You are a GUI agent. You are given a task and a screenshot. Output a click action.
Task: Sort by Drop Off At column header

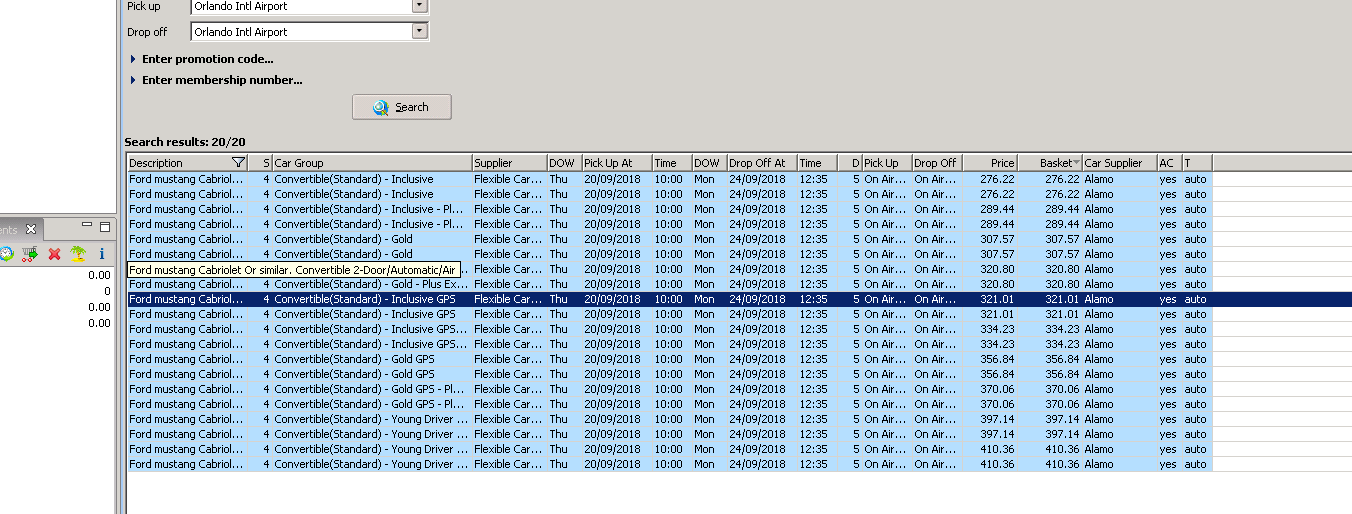pos(762,163)
